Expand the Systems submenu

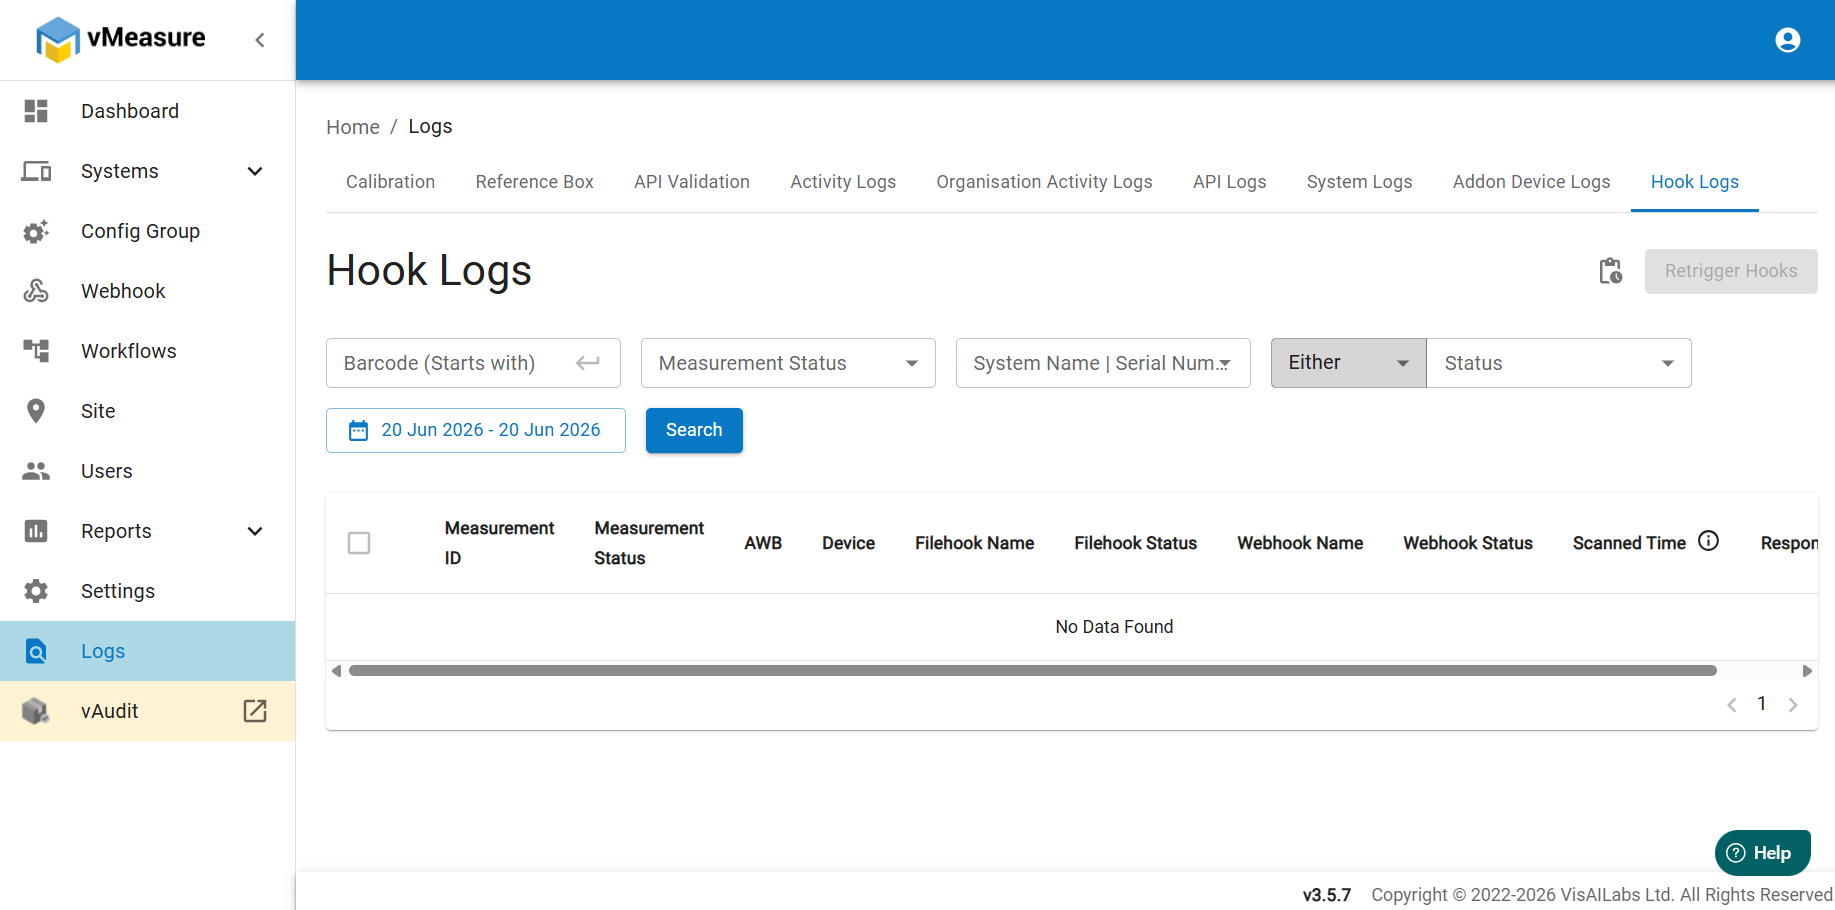[x=255, y=171]
